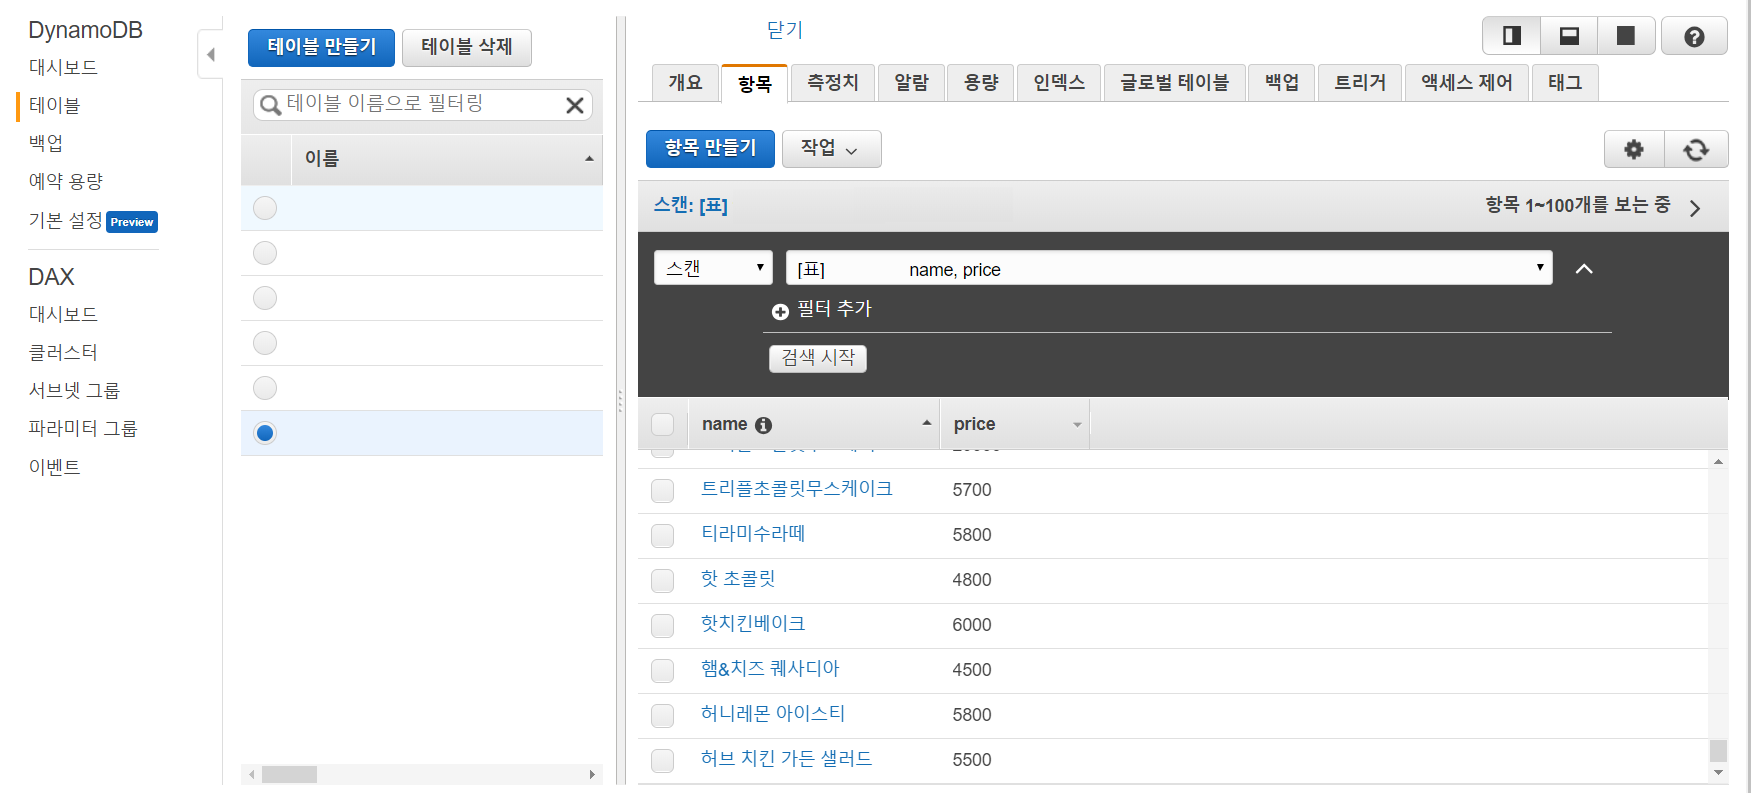Screen dimensions: 1751x793
Task: Click the 항목 만들기 button
Action: 710,149
